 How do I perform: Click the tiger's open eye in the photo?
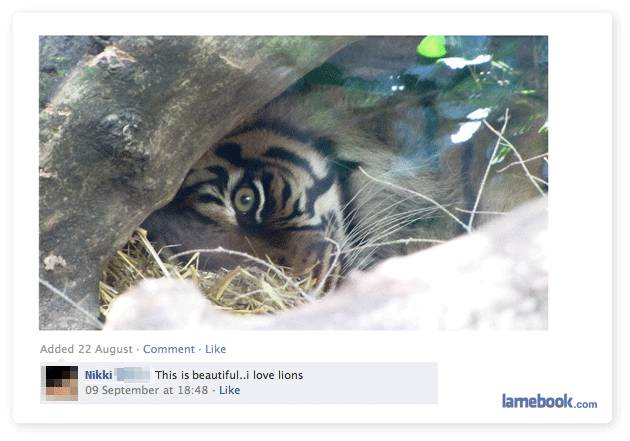pyautogui.click(x=244, y=199)
